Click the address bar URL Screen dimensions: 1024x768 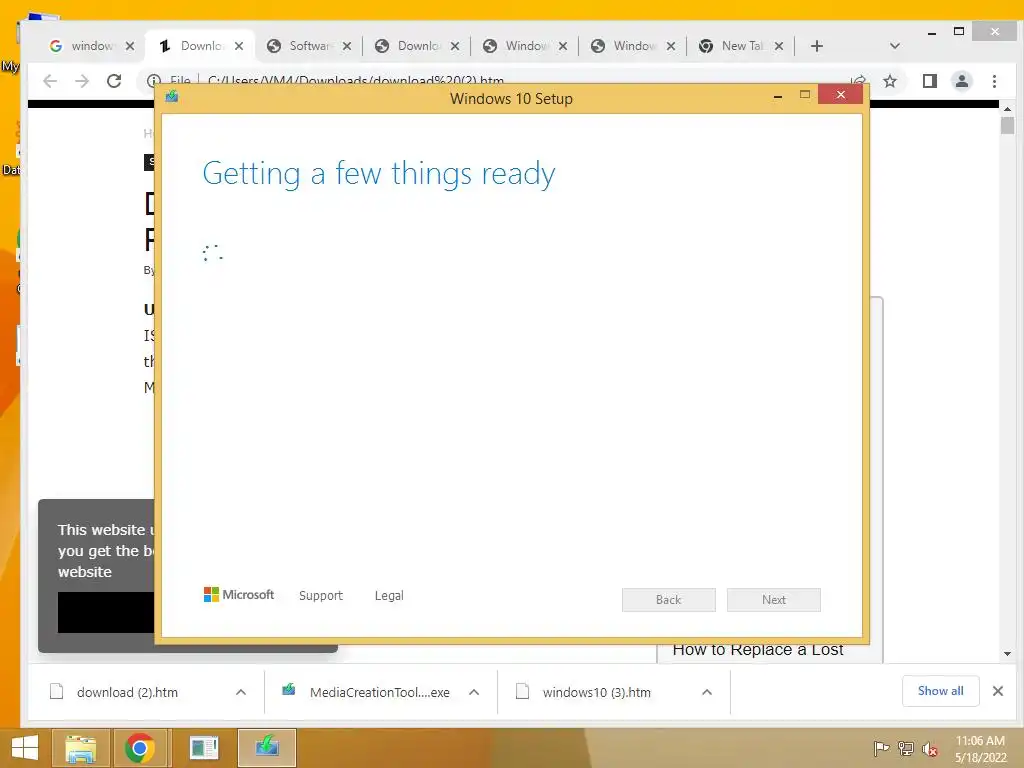point(356,80)
